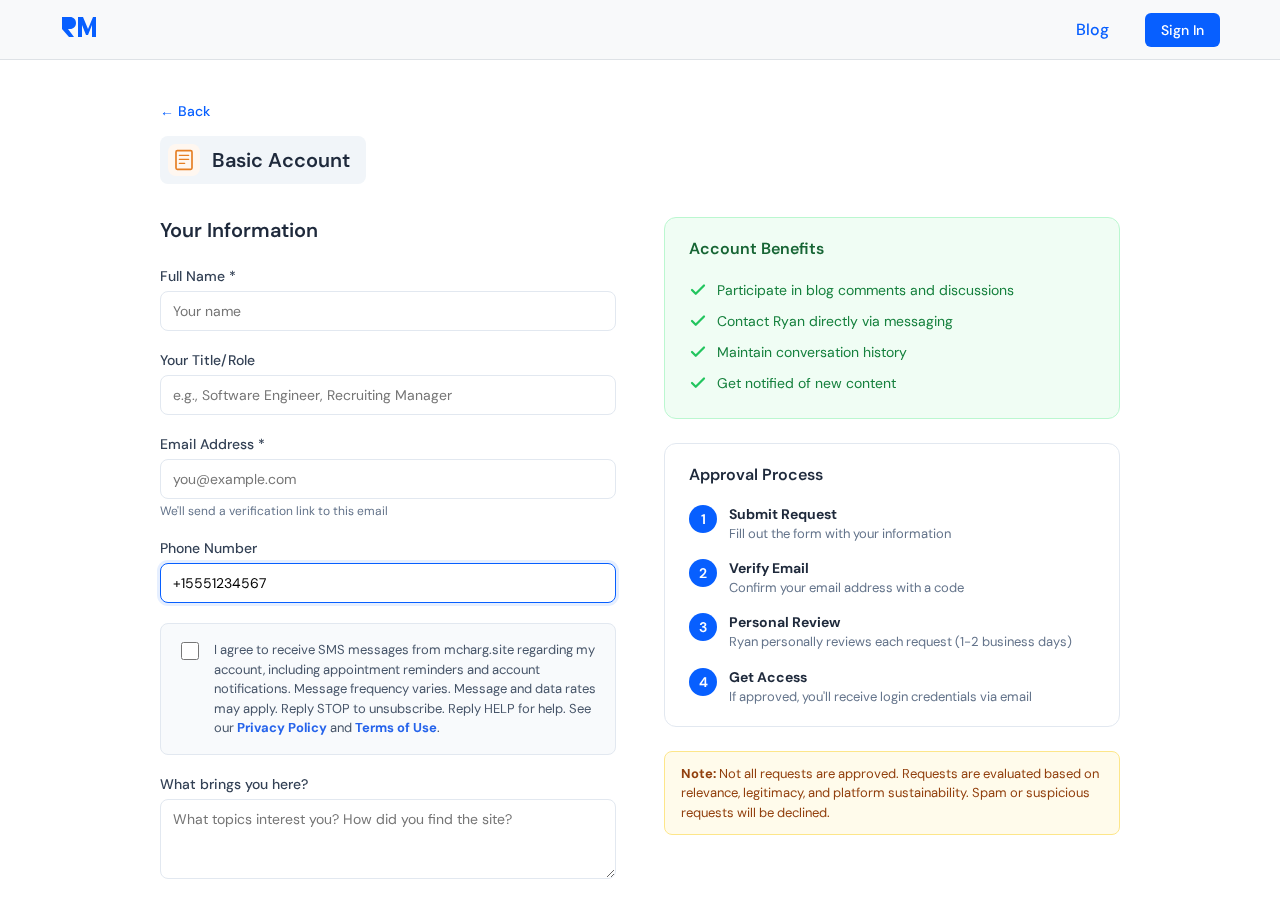Click the login credentials via email text
Image resolution: width=1280 pixels, height=900 pixels.
coord(880,697)
